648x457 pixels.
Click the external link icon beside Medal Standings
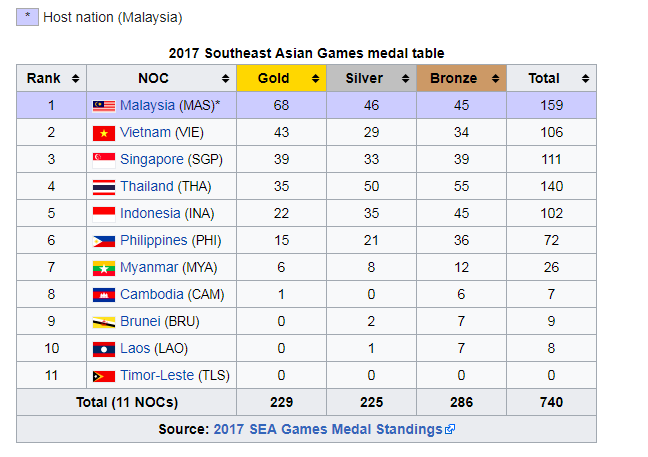point(450,430)
